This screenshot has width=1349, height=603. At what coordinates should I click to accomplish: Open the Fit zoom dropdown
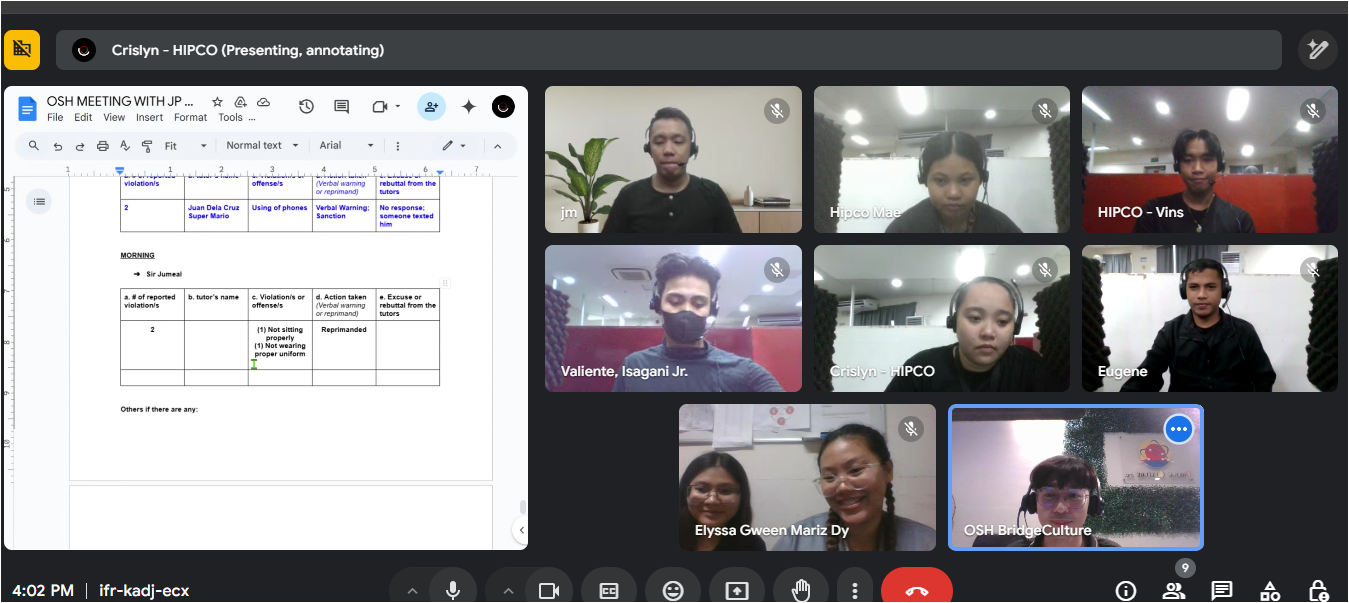[x=186, y=146]
